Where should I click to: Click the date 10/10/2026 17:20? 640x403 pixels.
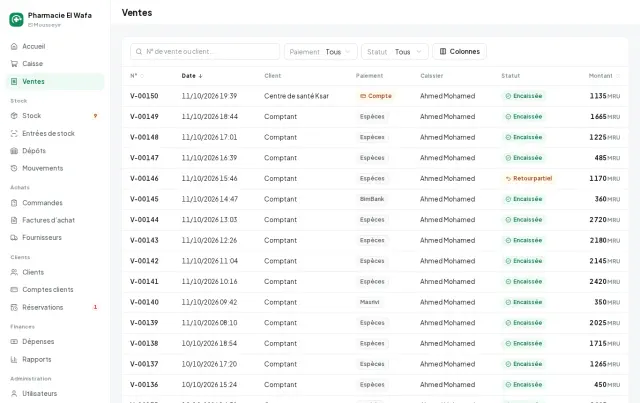pos(209,364)
